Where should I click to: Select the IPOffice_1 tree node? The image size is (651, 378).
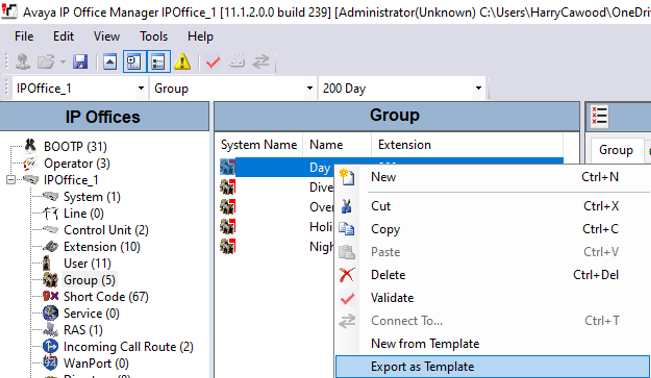point(71,180)
